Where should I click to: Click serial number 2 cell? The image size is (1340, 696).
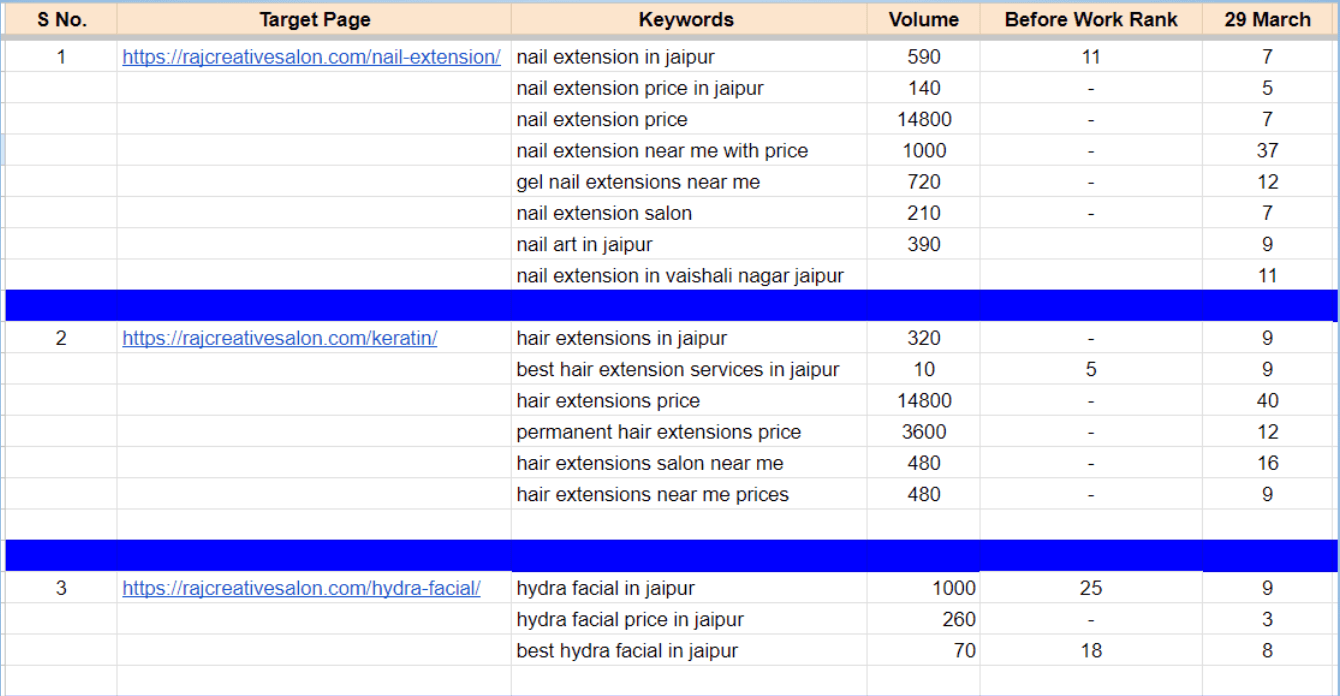click(x=61, y=338)
